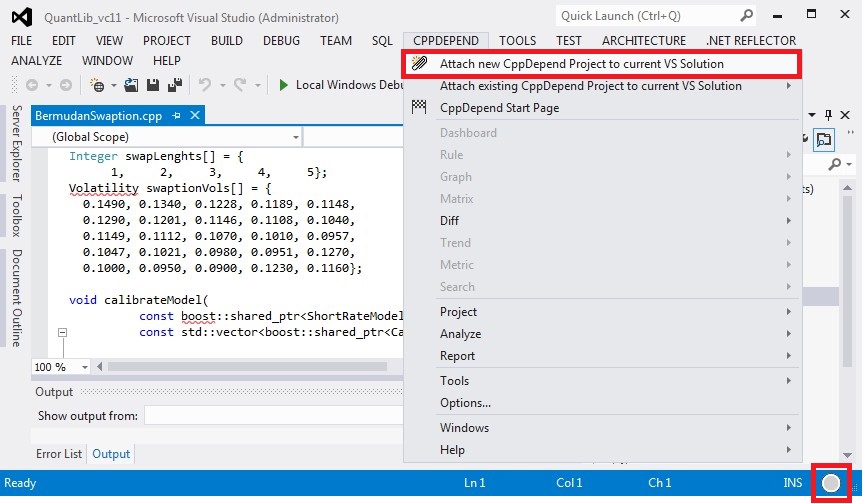Click Local Windows Debugger button

pyautogui.click(x=341, y=85)
